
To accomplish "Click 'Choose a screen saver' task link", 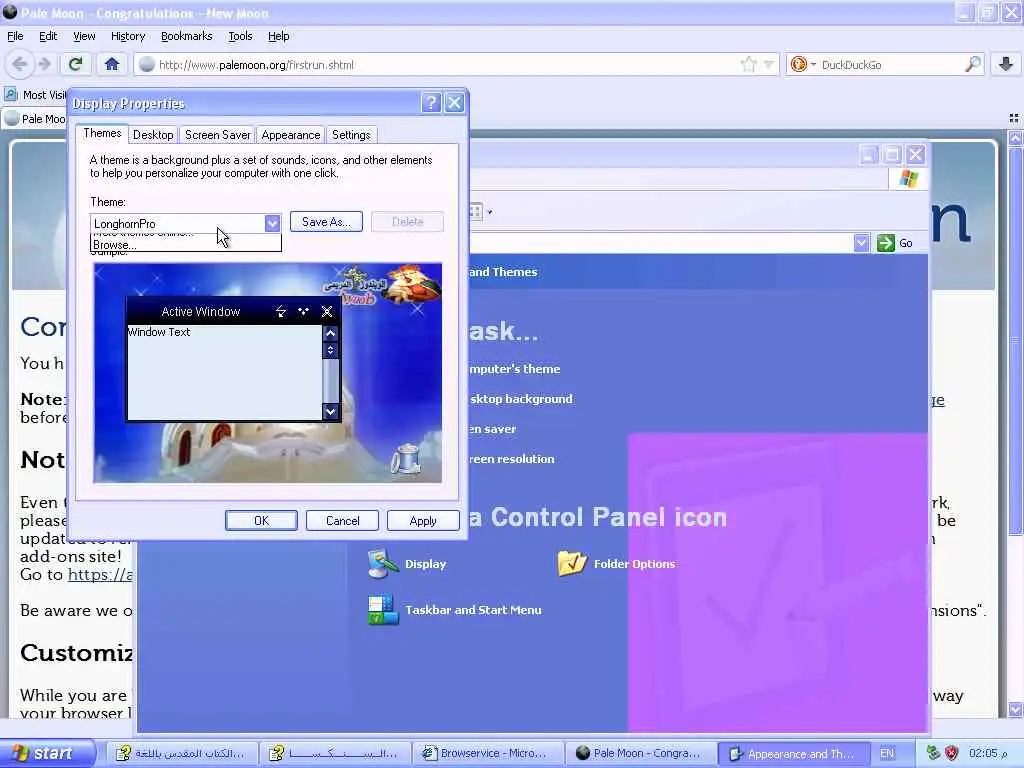I will tap(492, 429).
